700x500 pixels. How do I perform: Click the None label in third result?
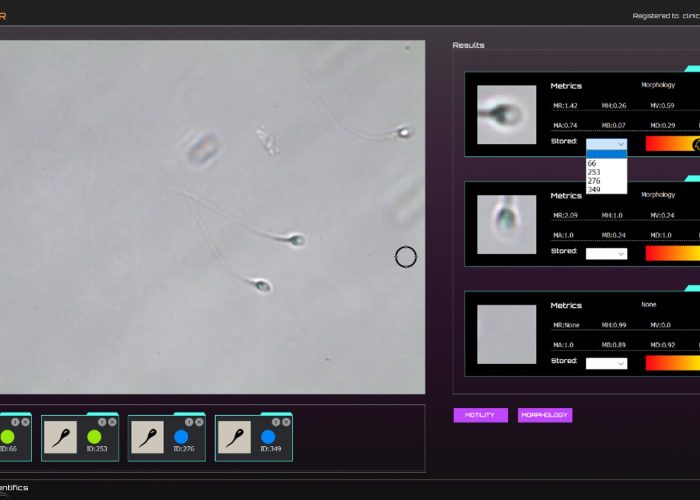[x=649, y=304]
